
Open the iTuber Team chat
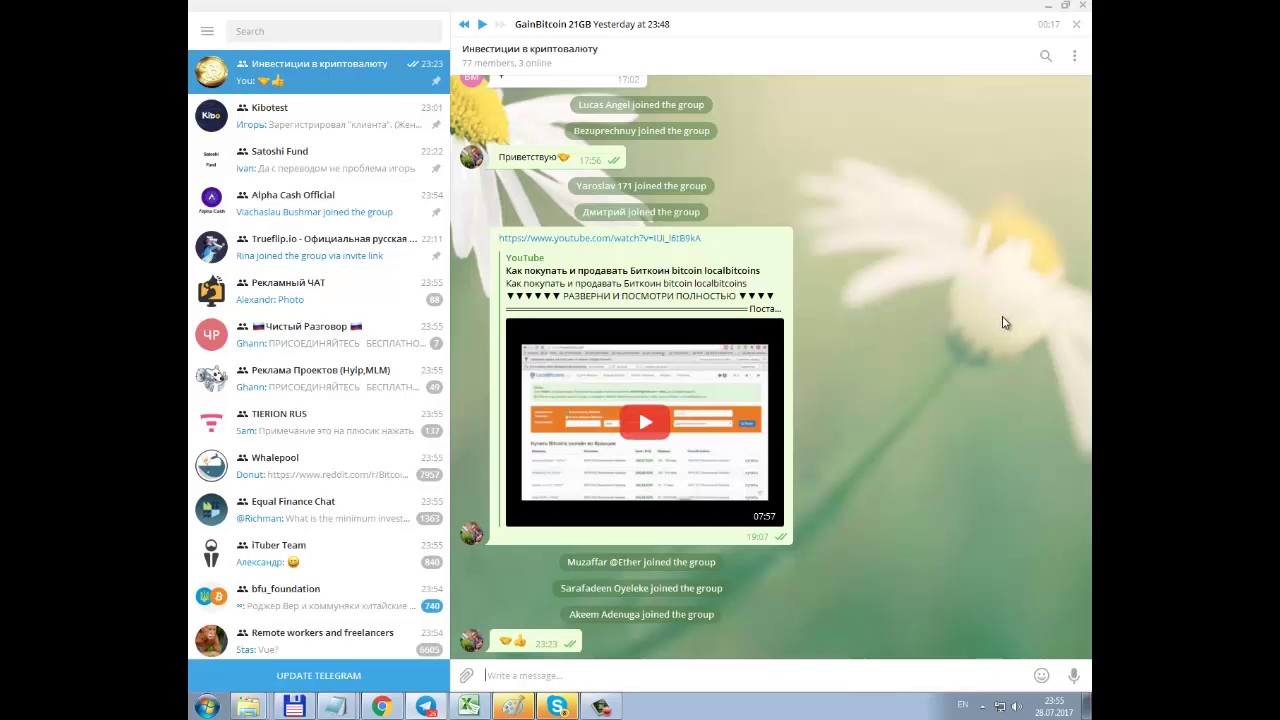[319, 553]
